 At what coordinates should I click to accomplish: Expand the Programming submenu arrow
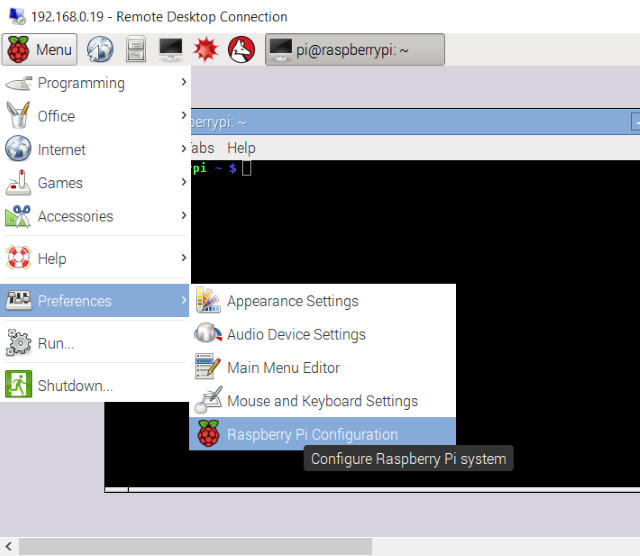point(184,82)
